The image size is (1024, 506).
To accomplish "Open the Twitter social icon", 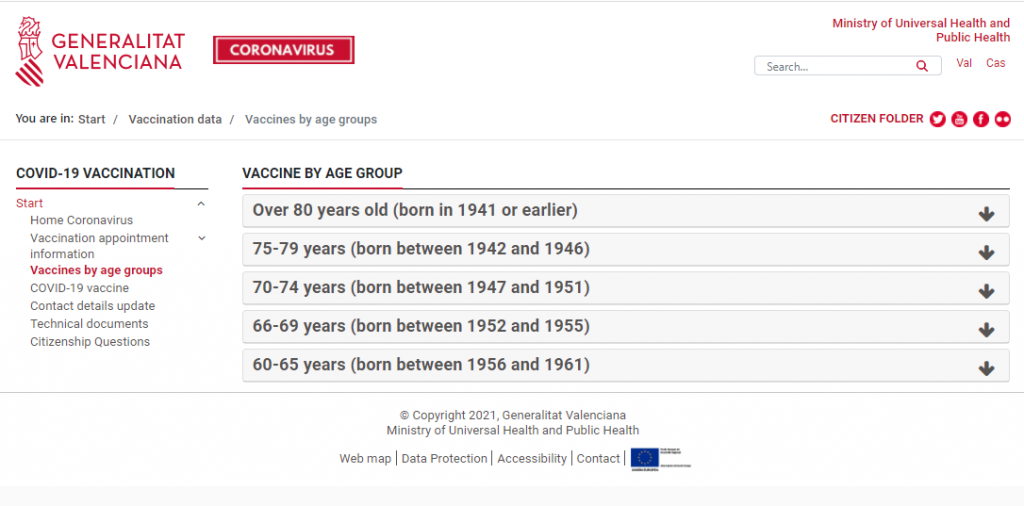I will click(x=938, y=119).
